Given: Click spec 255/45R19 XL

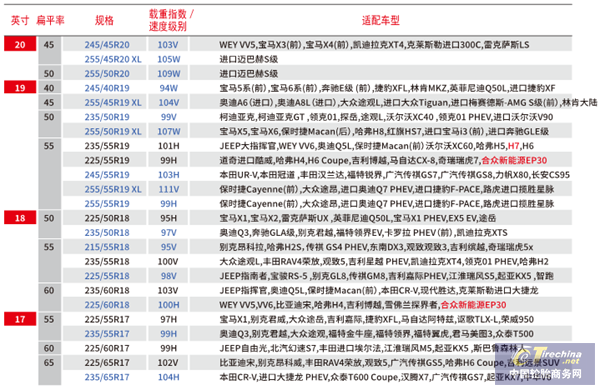Looking at the screenshot, I should 113,103.
